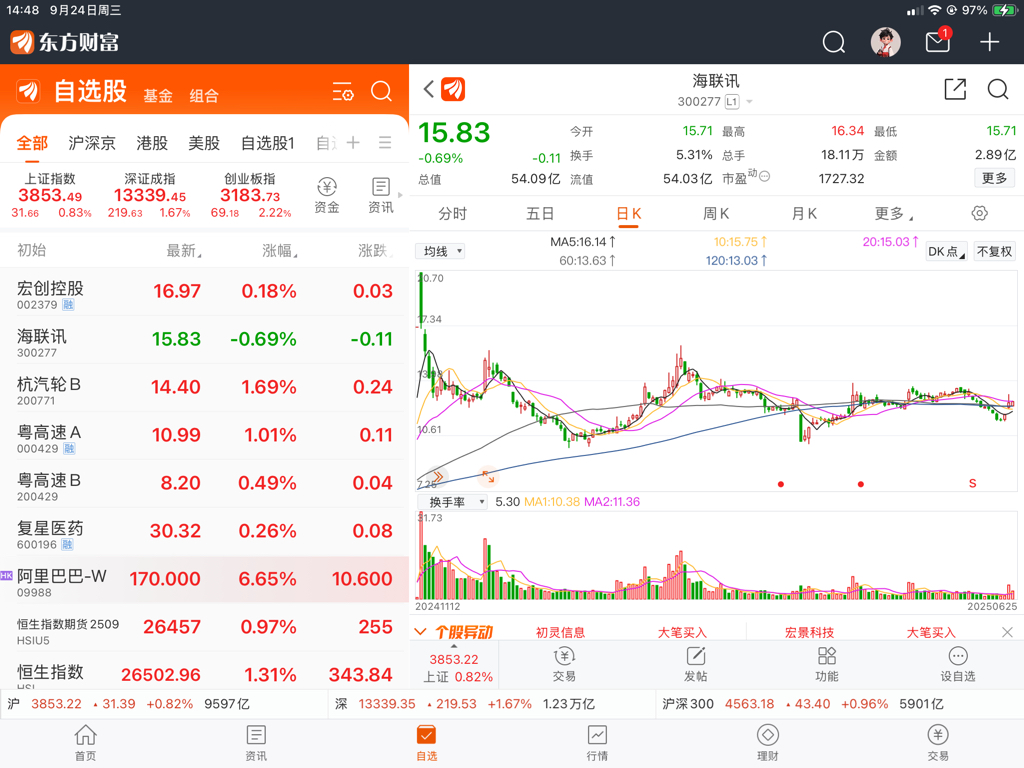Viewport: 1024px width, 768px height.
Task: Sort watchlist by 最新 price
Action: point(184,251)
